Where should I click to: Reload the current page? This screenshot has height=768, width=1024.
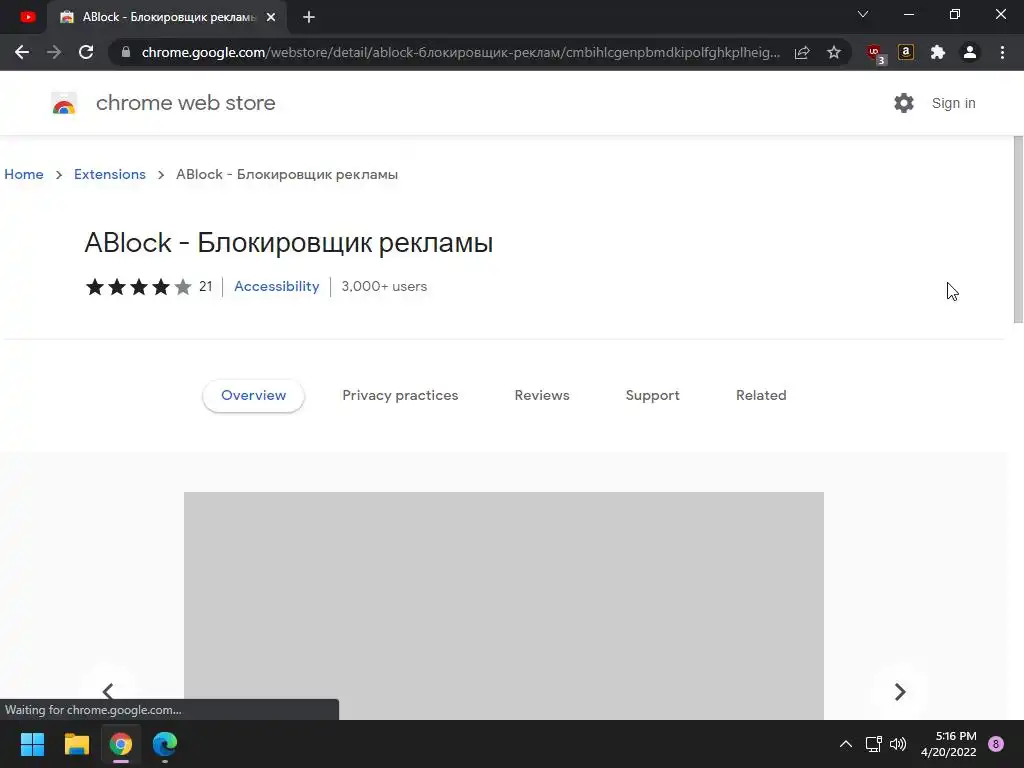(86, 52)
